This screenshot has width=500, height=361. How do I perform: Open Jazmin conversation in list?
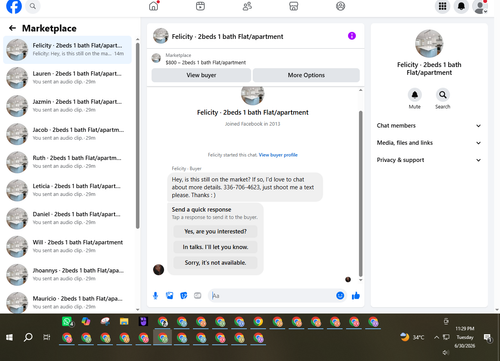(x=68, y=106)
